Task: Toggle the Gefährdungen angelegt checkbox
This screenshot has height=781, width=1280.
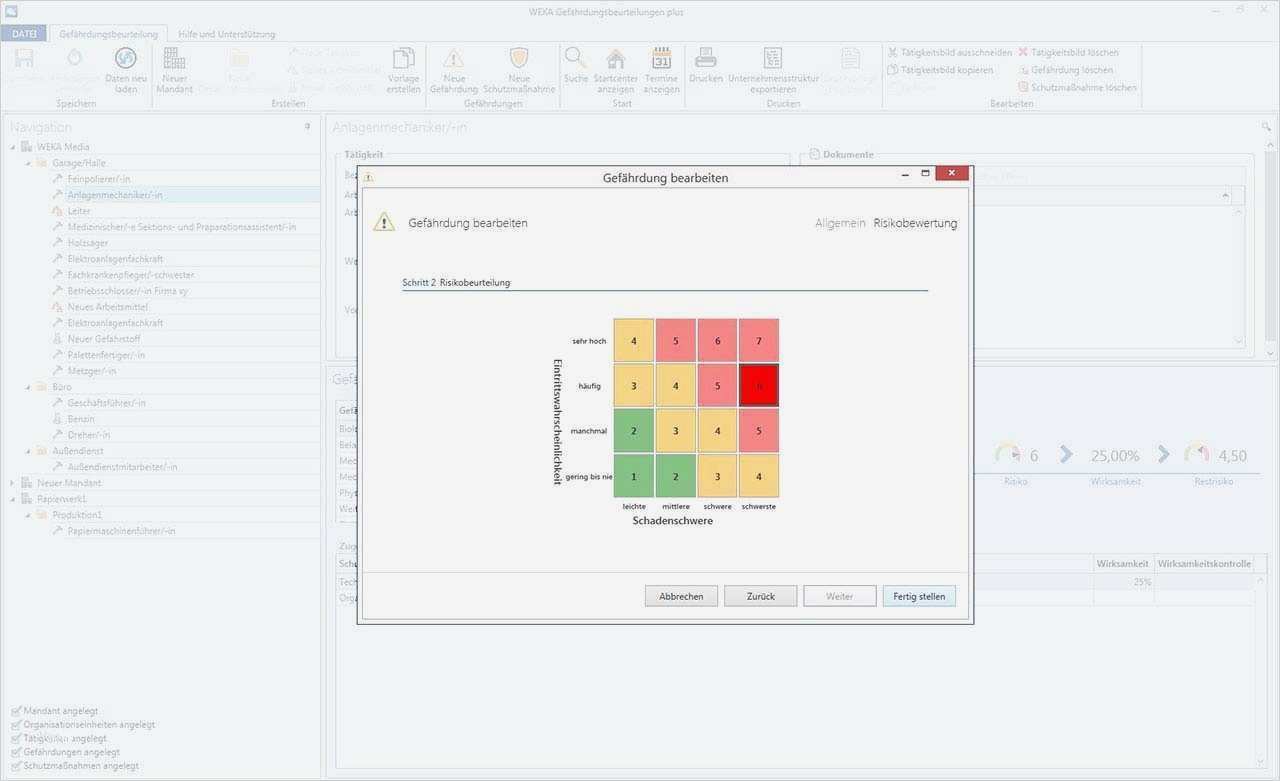Action: click(x=16, y=752)
